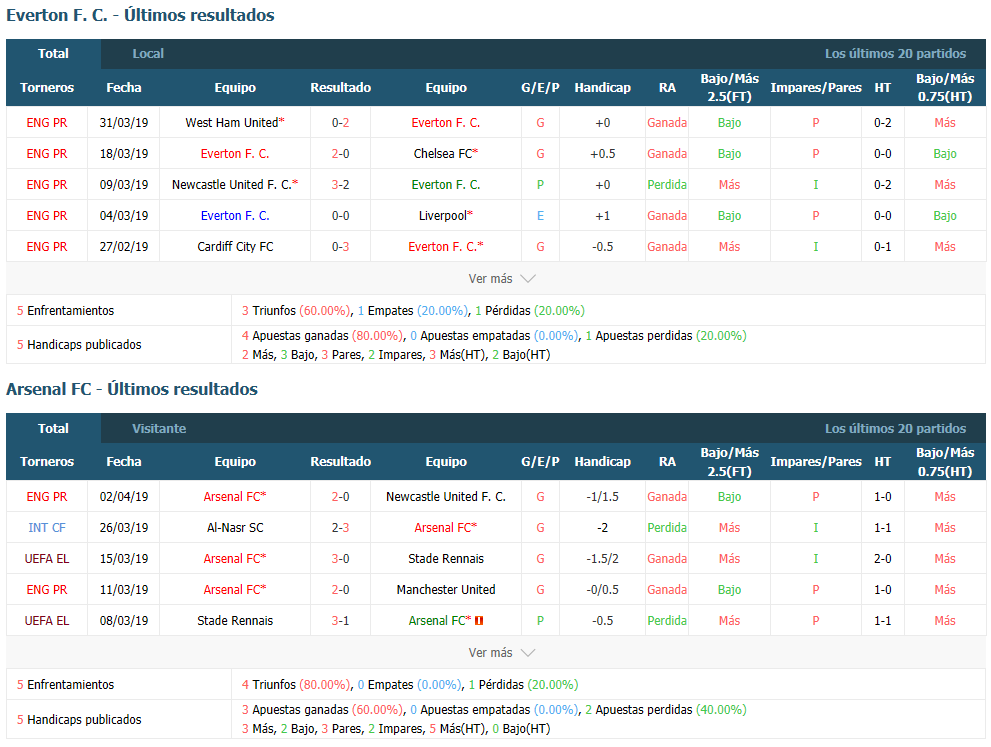Click Handicap column header in Arsenal table
This screenshot has height=747, width=991.
[602, 462]
